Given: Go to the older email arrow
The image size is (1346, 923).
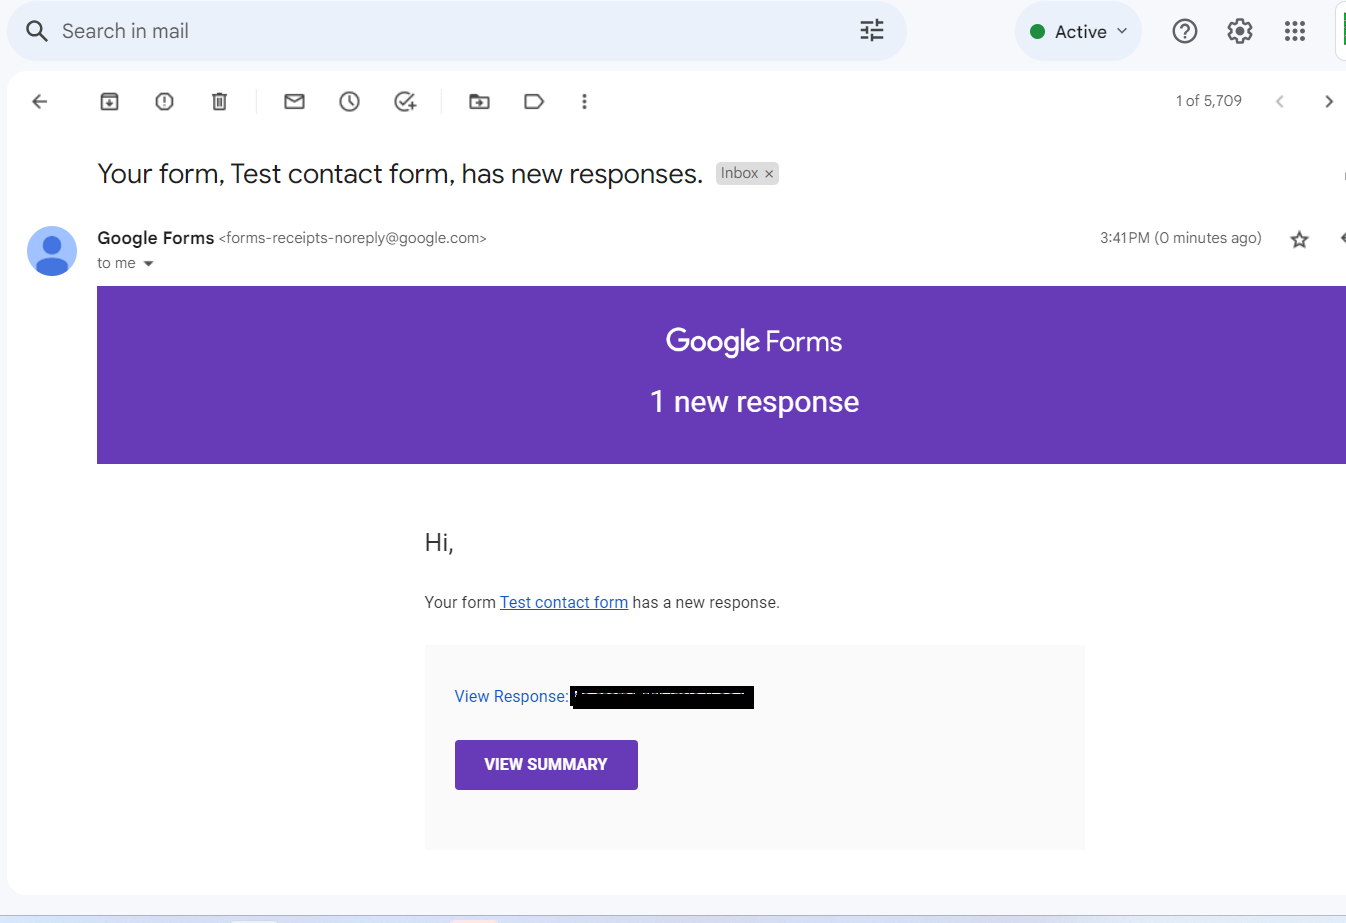Looking at the screenshot, I should point(1328,101).
